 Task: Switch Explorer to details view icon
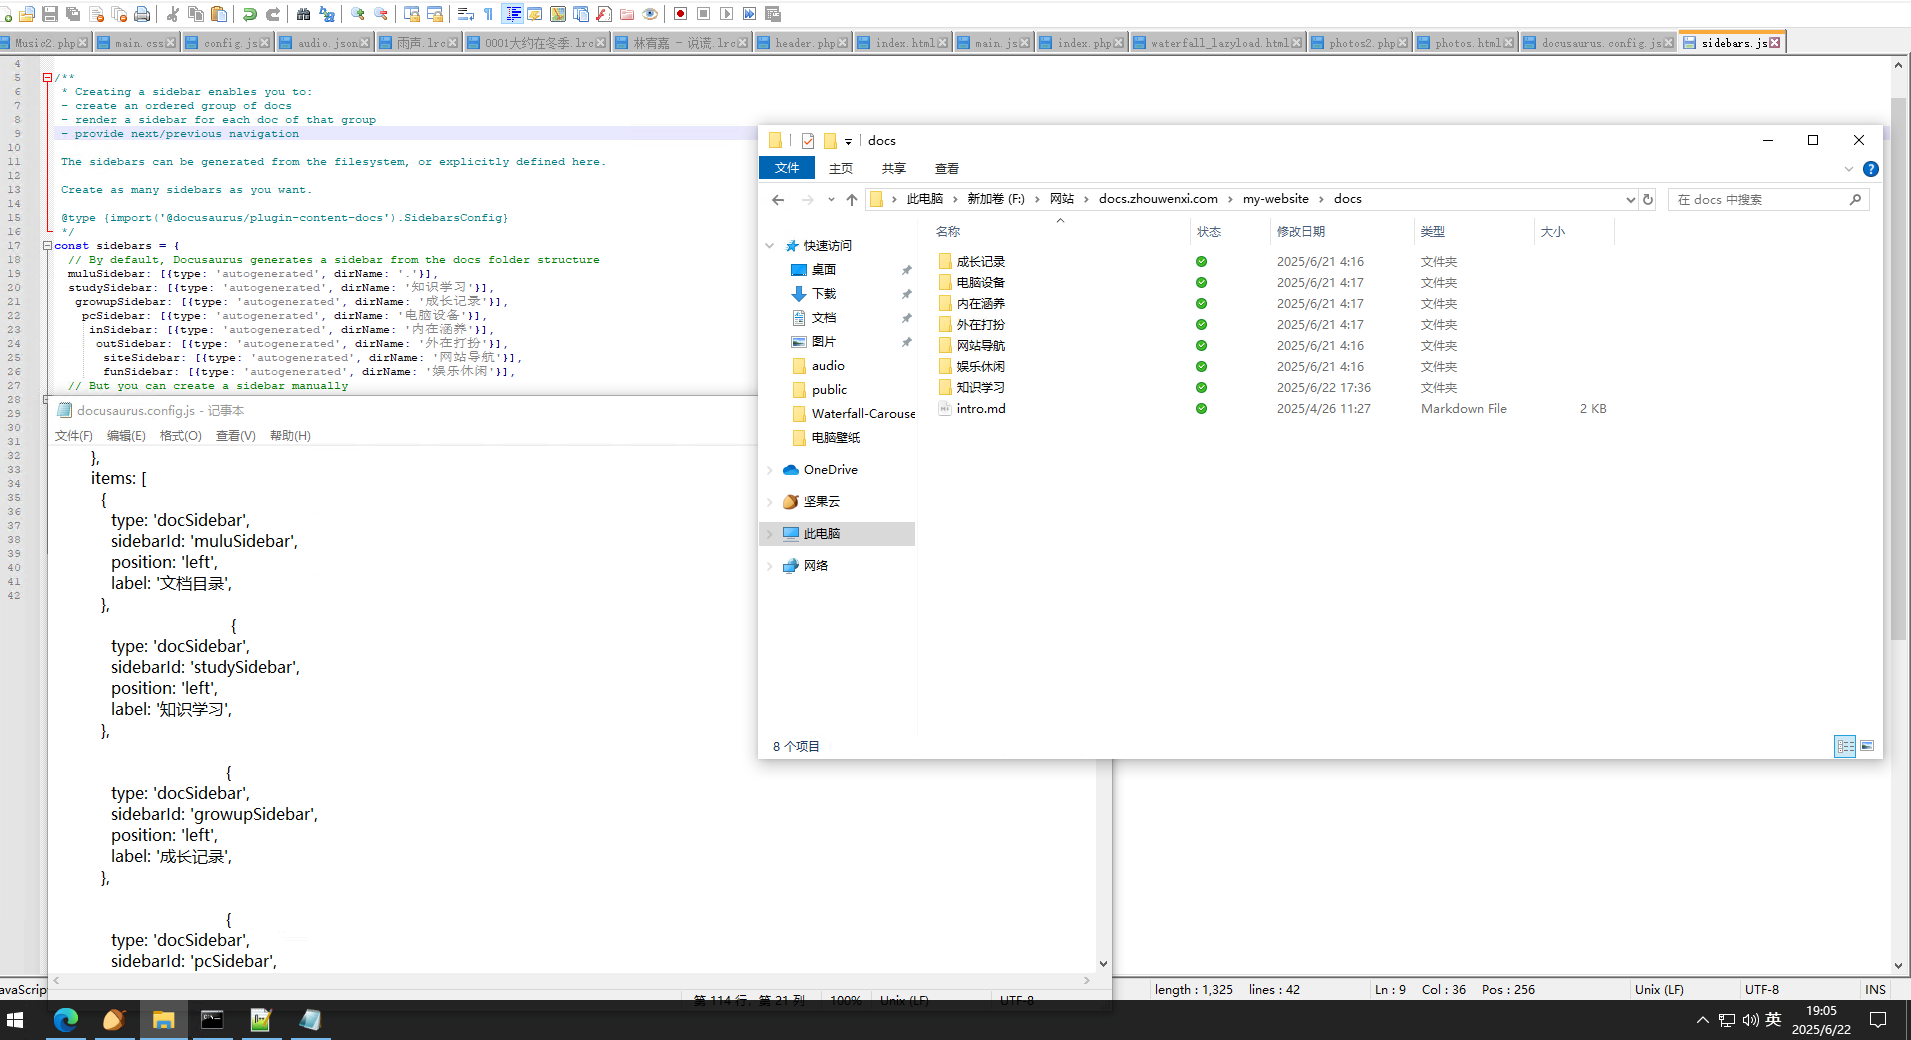tap(1845, 746)
